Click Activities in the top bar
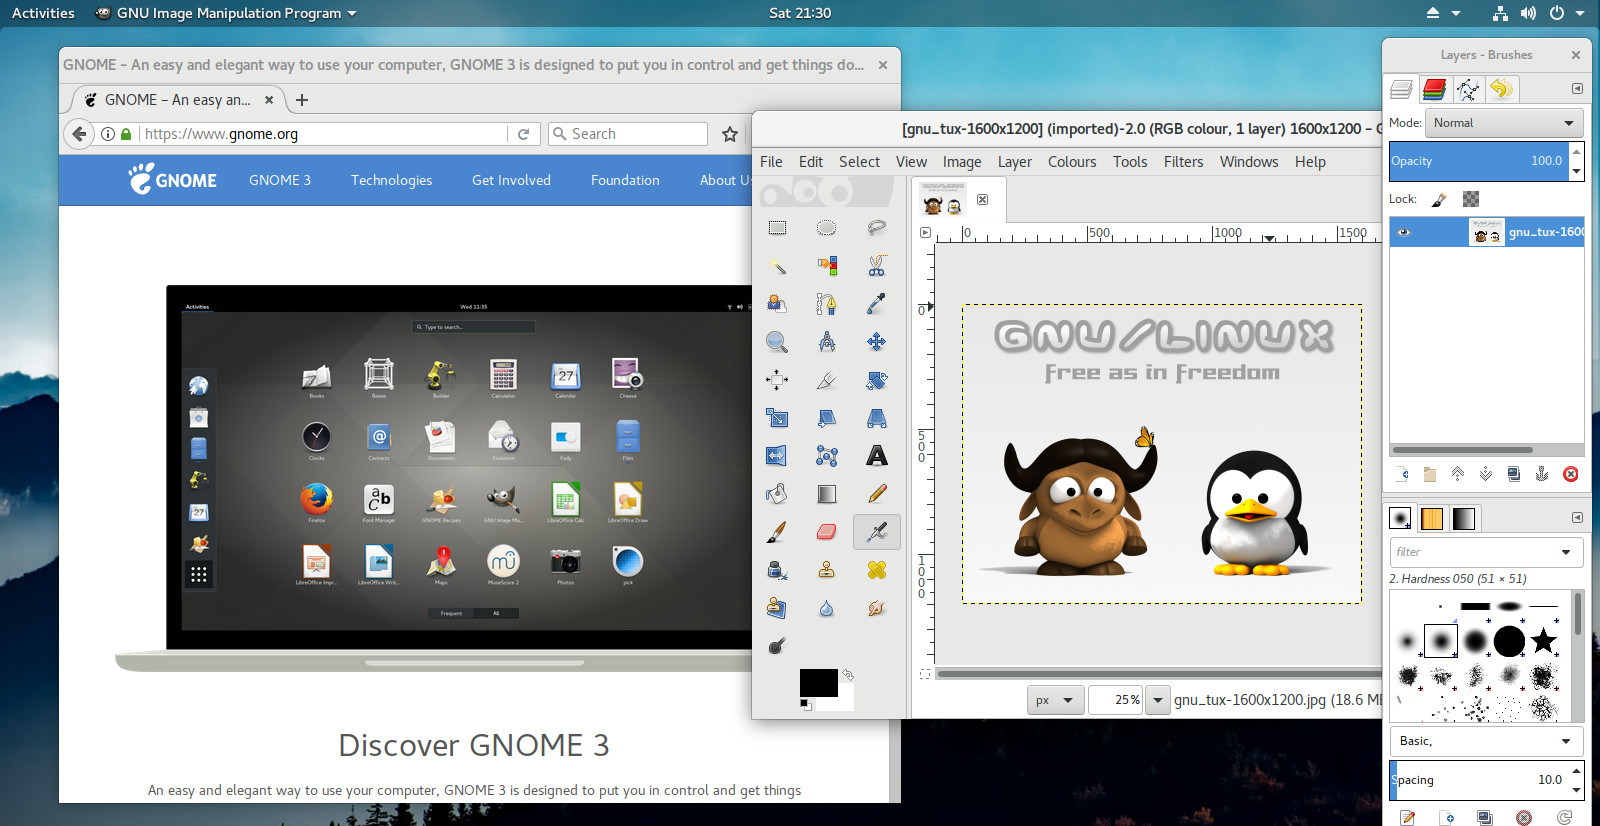The height and width of the screenshot is (826, 1600). (x=43, y=13)
